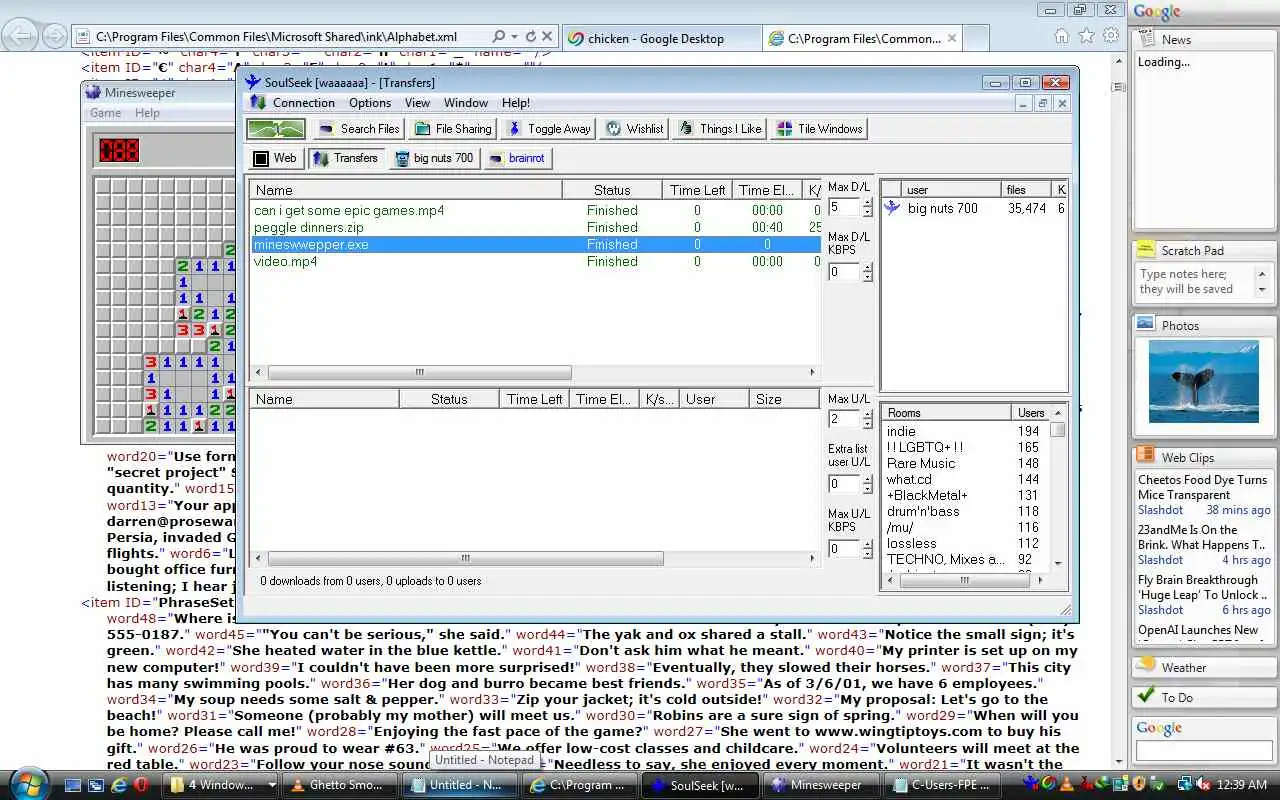The image size is (1280, 800).
Task: Open 'Cheetos Food Dye Turns Mice Transparent' clip
Action: point(1203,487)
